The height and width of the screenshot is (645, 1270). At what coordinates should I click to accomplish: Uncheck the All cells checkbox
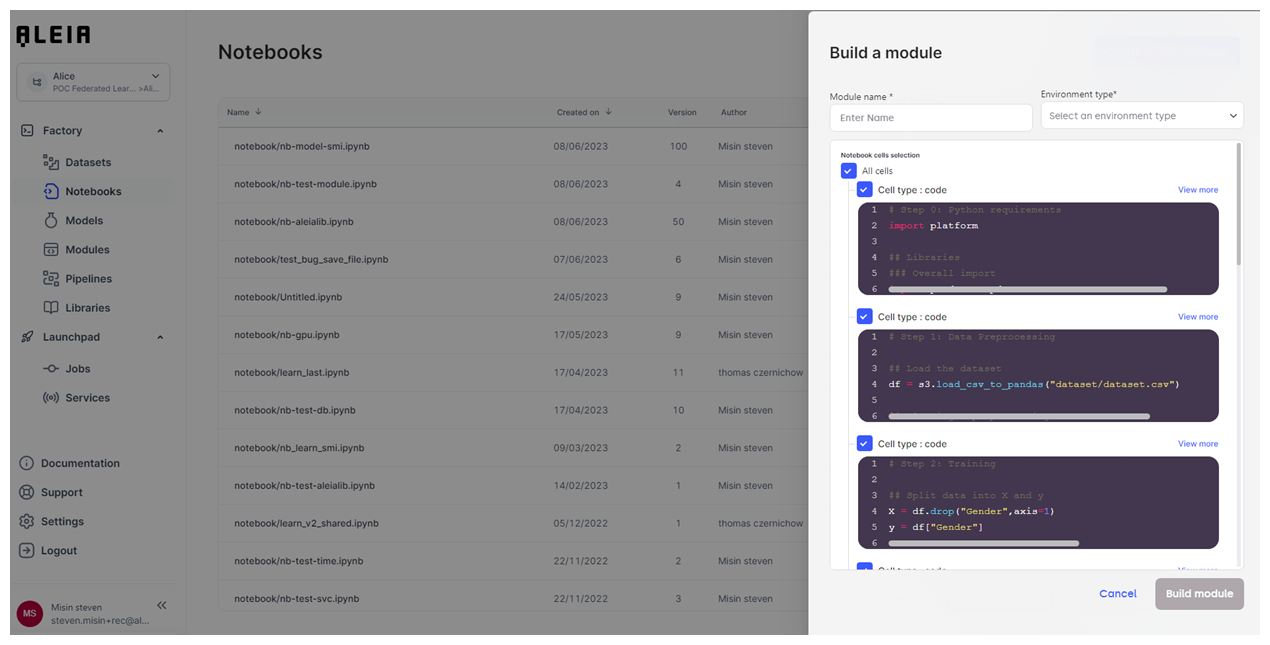[848, 171]
